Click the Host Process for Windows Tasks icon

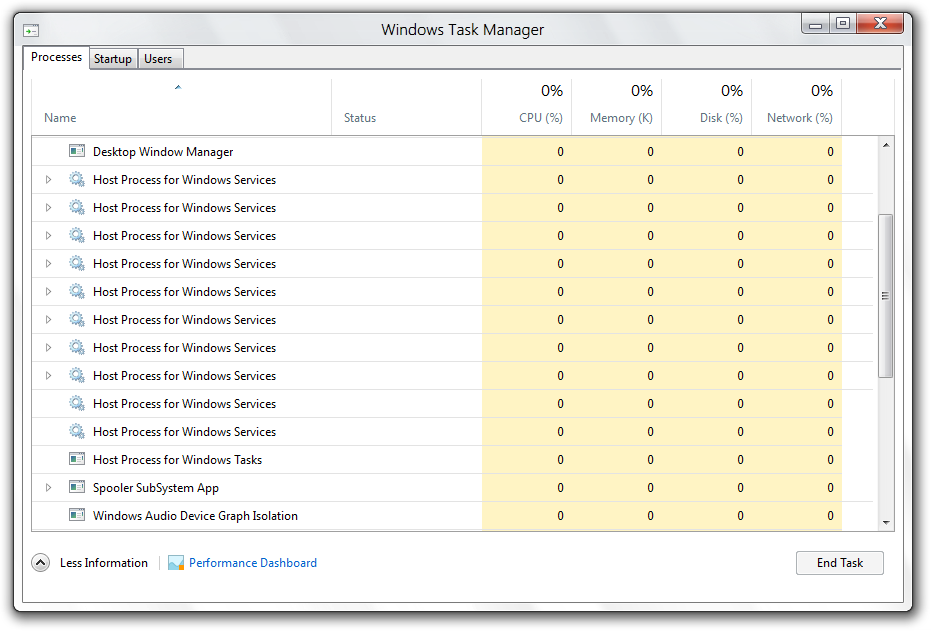tap(77, 459)
